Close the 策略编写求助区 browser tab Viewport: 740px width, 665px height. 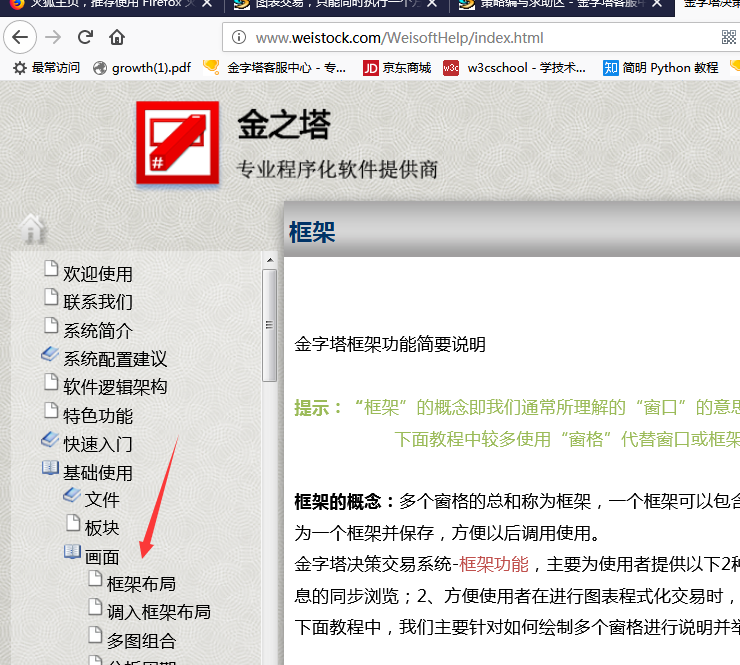coord(656,3)
